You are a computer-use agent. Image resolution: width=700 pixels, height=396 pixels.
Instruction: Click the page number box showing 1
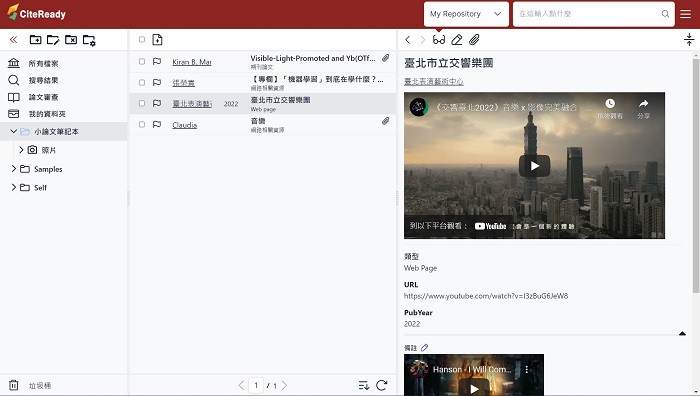click(256, 385)
